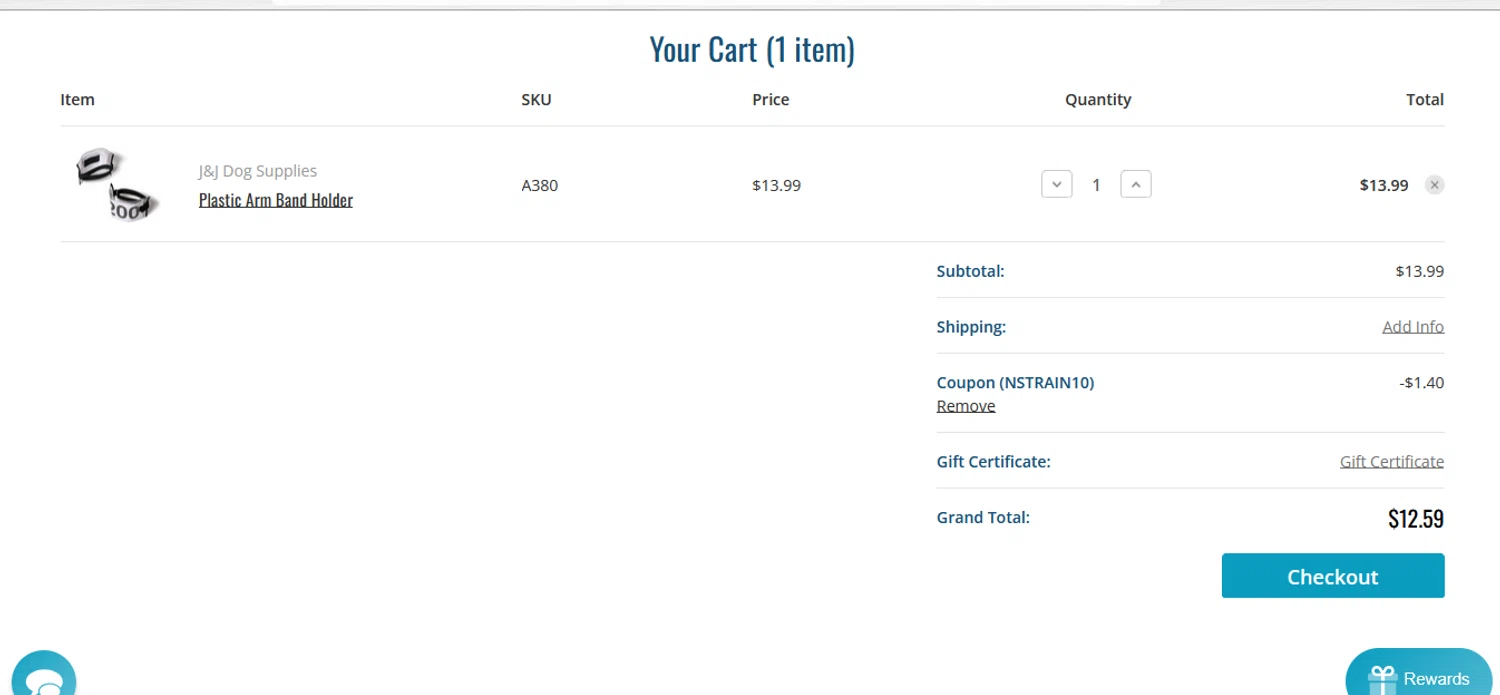Click the Item column header
This screenshot has width=1500, height=695.
pyautogui.click(x=77, y=99)
